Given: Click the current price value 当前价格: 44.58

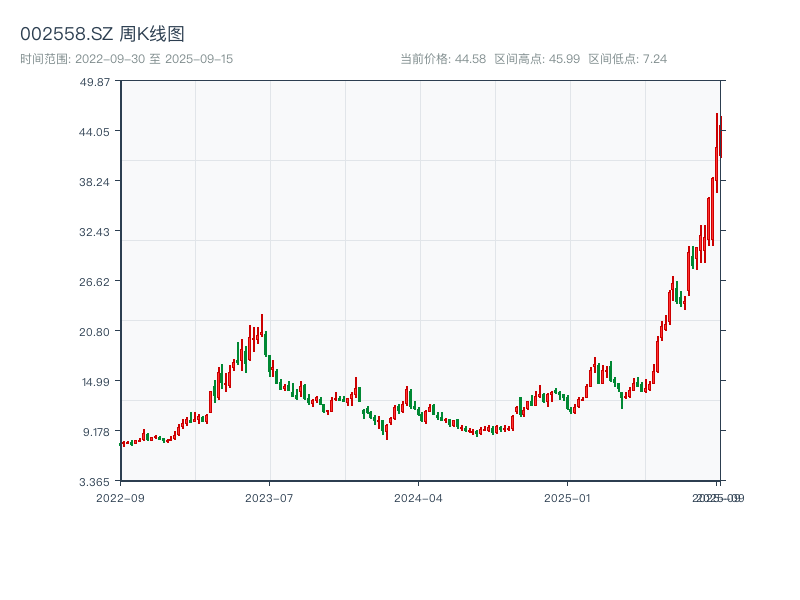Looking at the screenshot, I should (443, 59).
